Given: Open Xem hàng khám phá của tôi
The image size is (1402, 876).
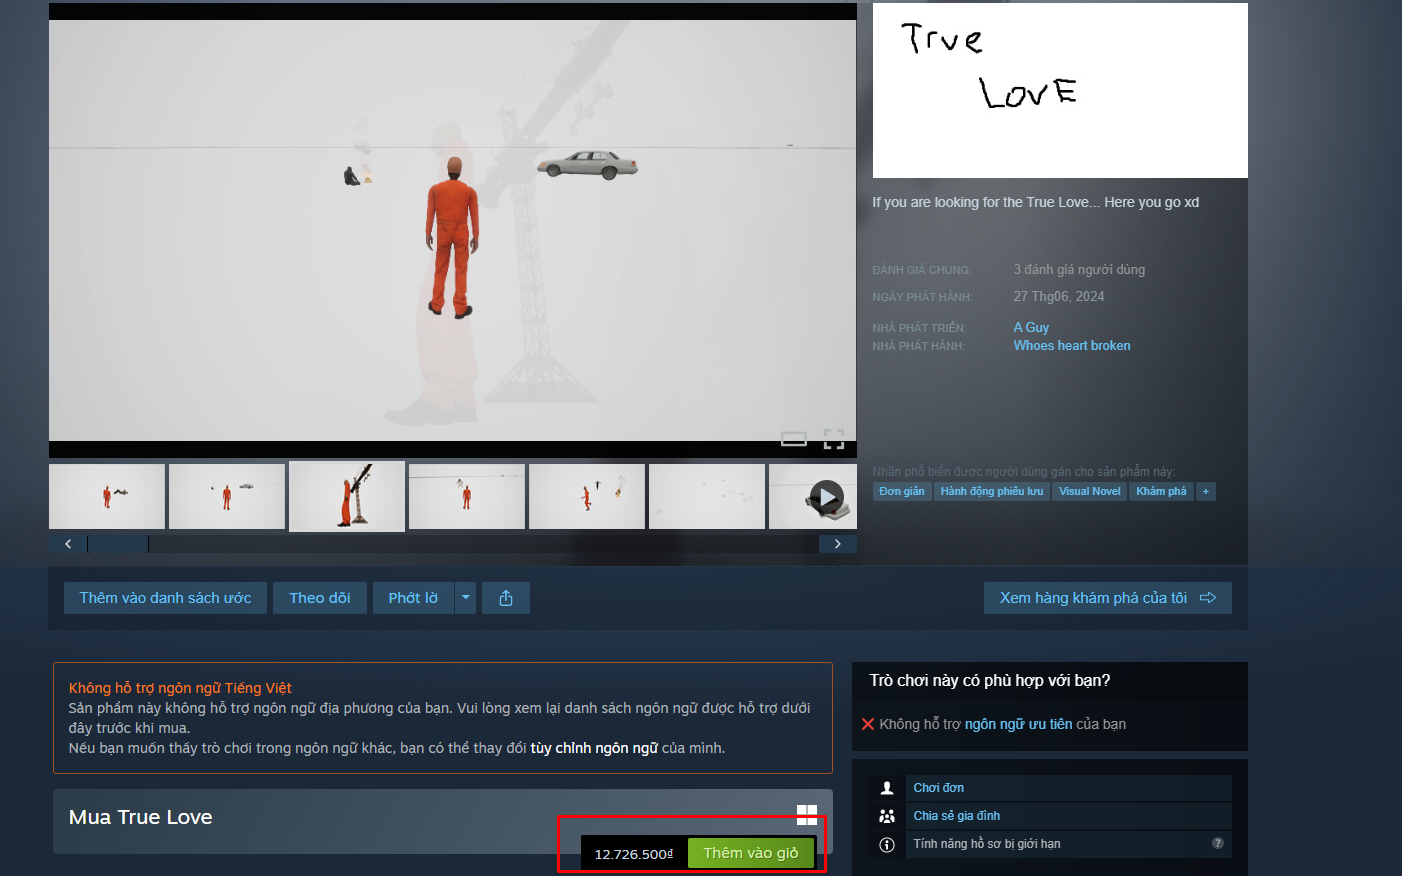Looking at the screenshot, I should (x=1107, y=598).
